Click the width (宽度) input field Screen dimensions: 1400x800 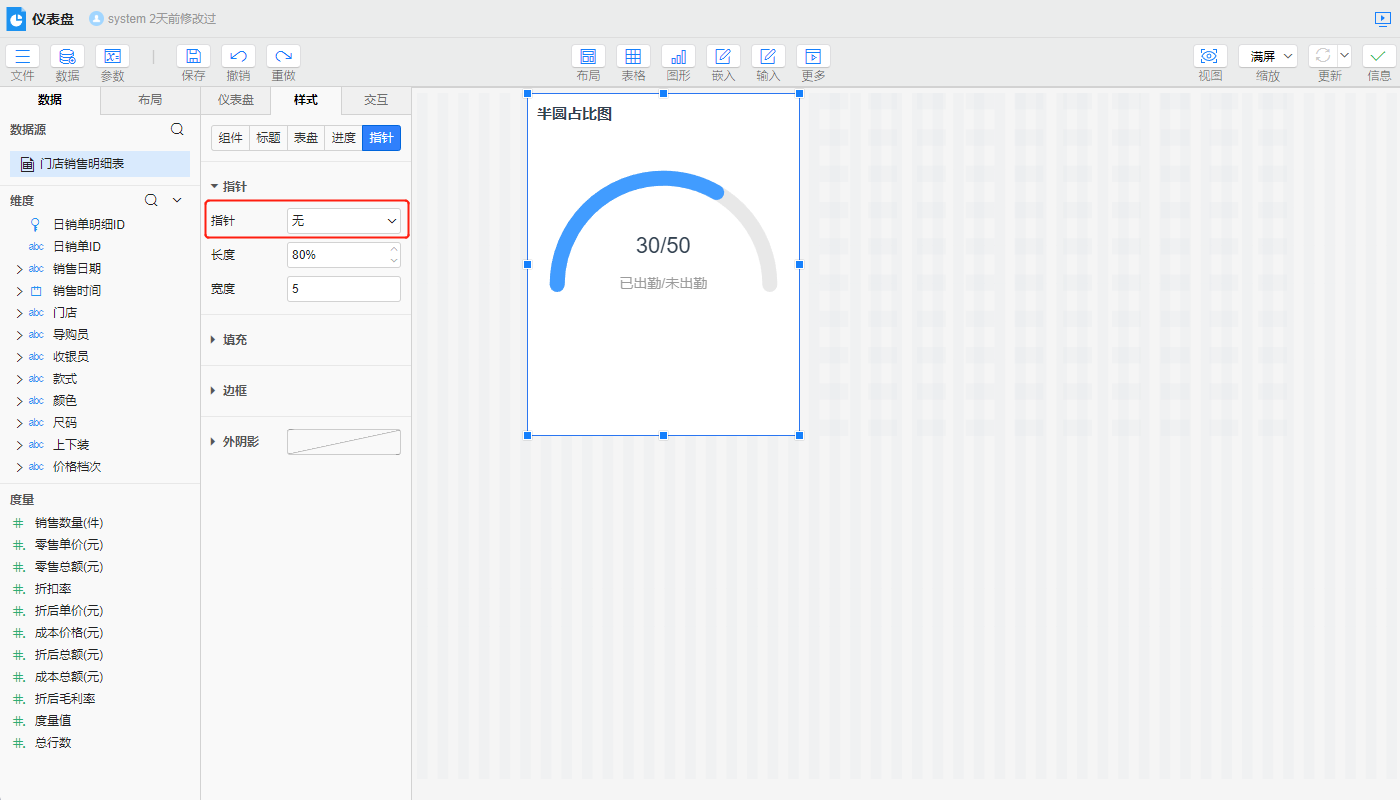[x=343, y=289]
